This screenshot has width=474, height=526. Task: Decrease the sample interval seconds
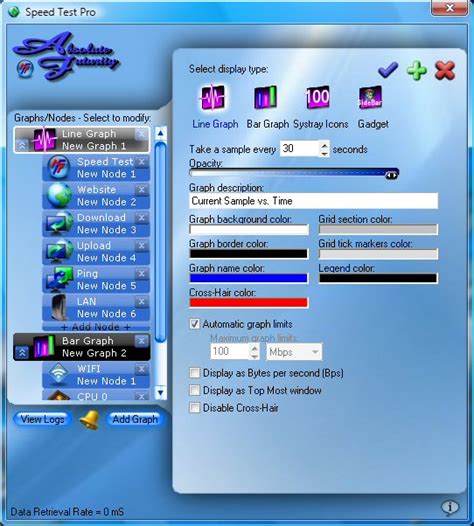pyautogui.click(x=324, y=153)
